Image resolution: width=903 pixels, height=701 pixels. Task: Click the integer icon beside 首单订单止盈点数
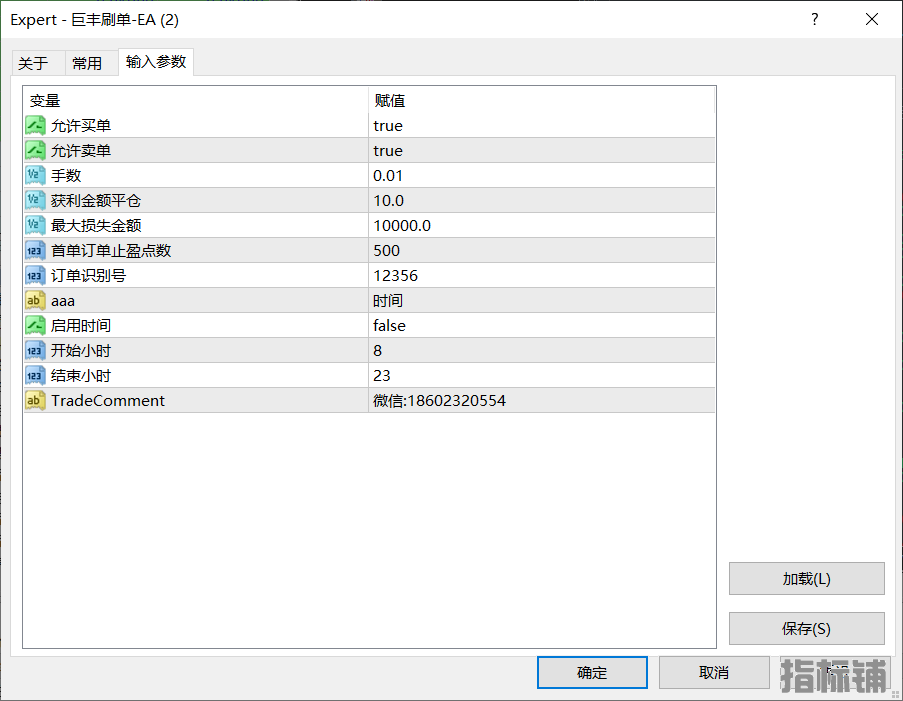point(35,251)
